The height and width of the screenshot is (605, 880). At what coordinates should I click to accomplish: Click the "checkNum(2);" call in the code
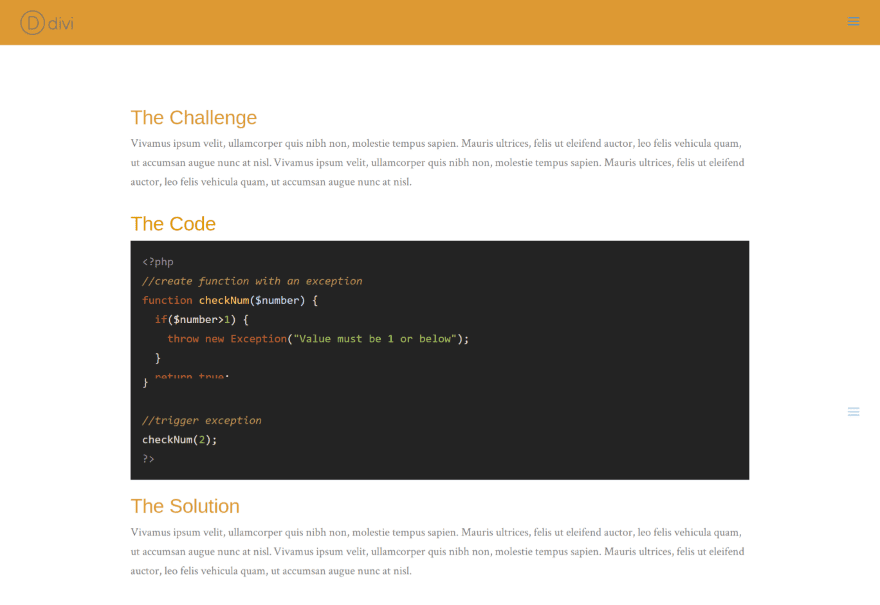[x=179, y=439]
